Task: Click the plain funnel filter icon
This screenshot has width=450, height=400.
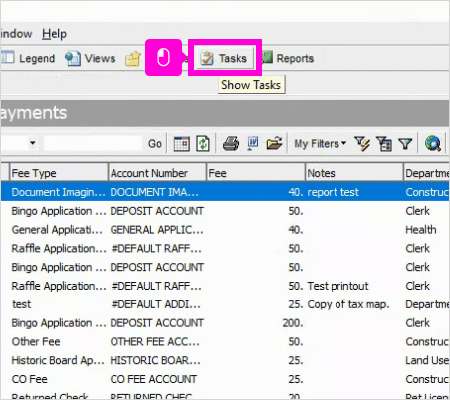Action: (x=405, y=144)
